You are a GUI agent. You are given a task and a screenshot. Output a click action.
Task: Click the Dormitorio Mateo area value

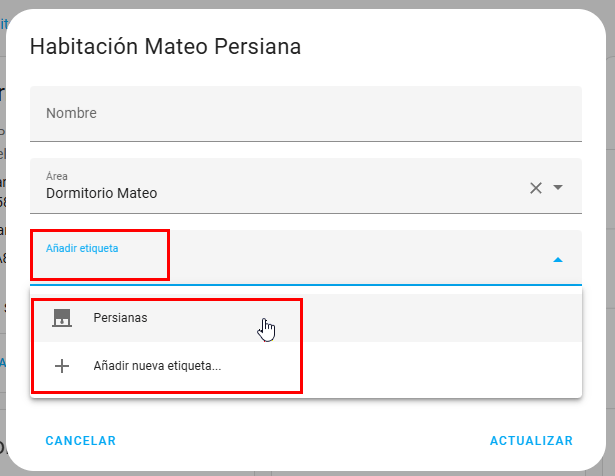(102, 194)
